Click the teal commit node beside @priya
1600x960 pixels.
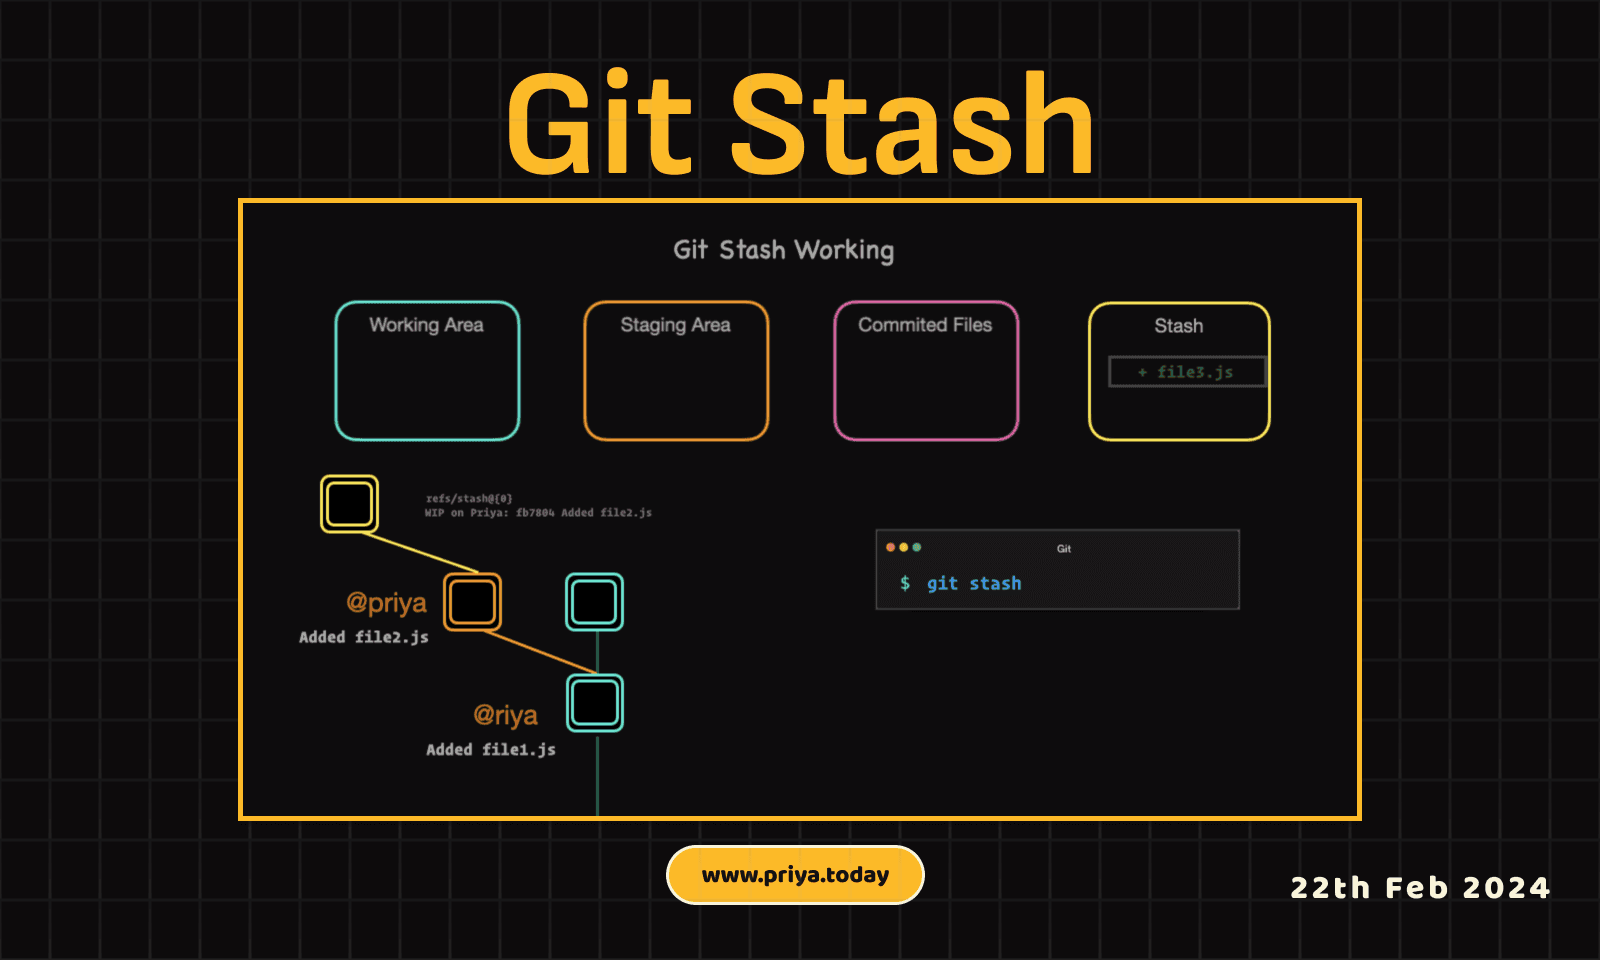coord(594,602)
